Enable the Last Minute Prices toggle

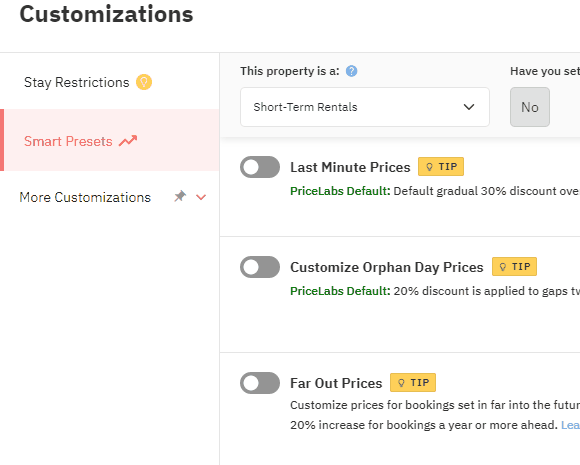tap(260, 167)
